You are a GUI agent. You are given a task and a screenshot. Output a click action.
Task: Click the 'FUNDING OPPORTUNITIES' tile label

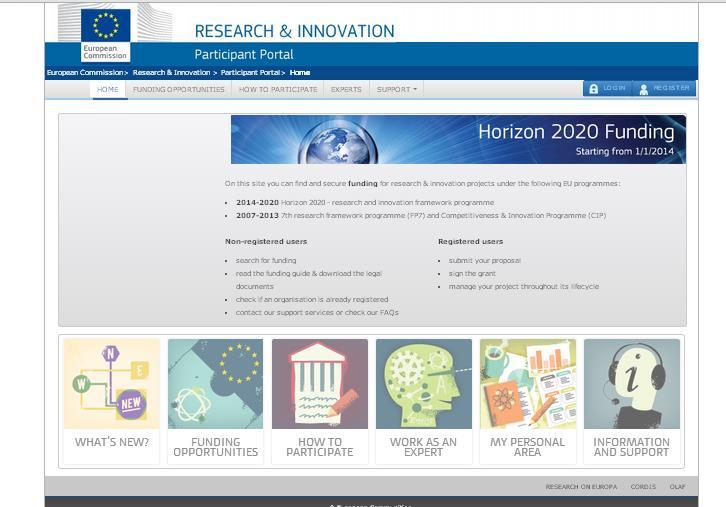(216, 447)
